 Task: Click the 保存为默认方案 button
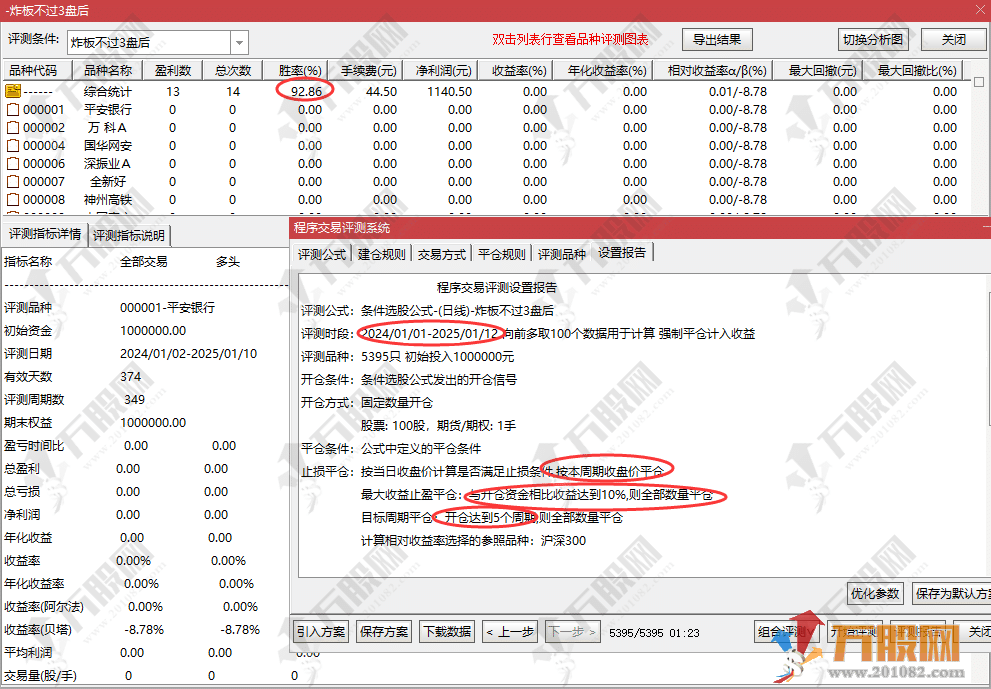pos(952,594)
